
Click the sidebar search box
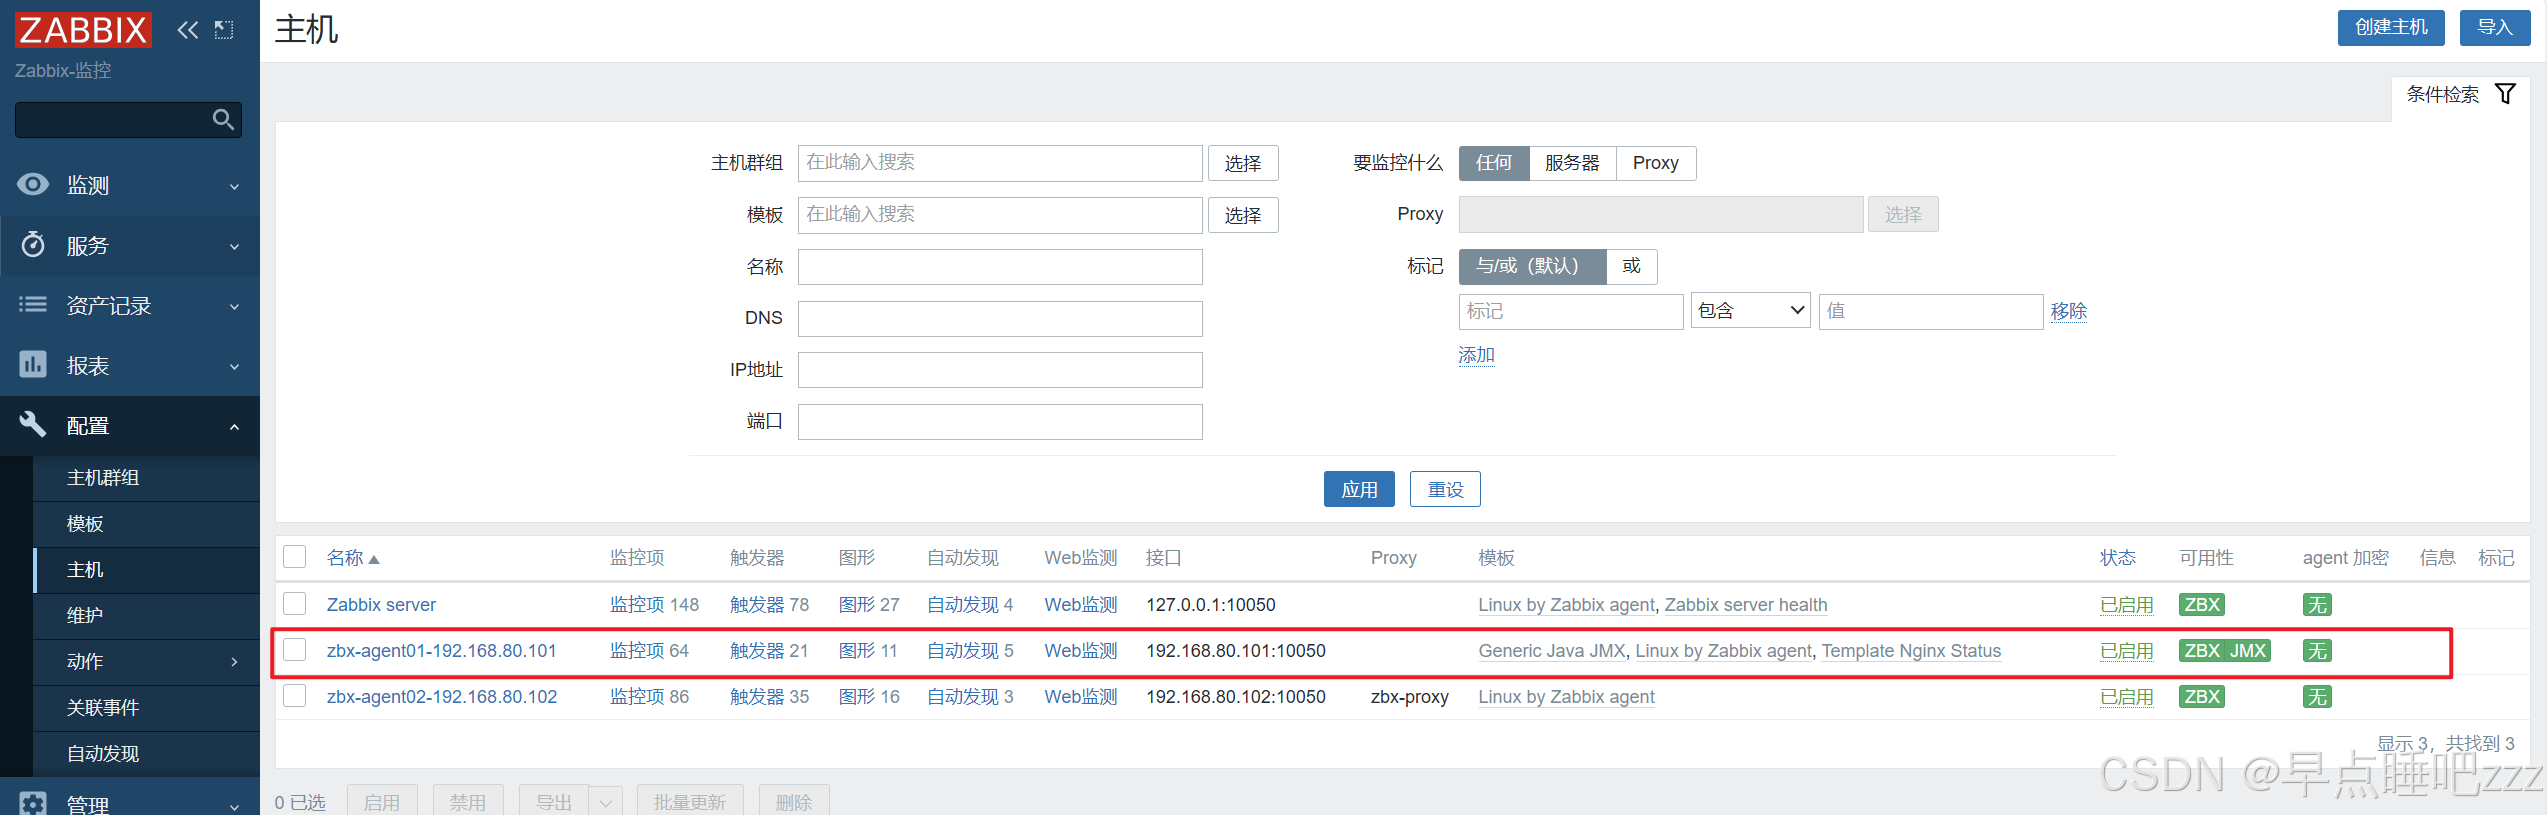(x=128, y=120)
